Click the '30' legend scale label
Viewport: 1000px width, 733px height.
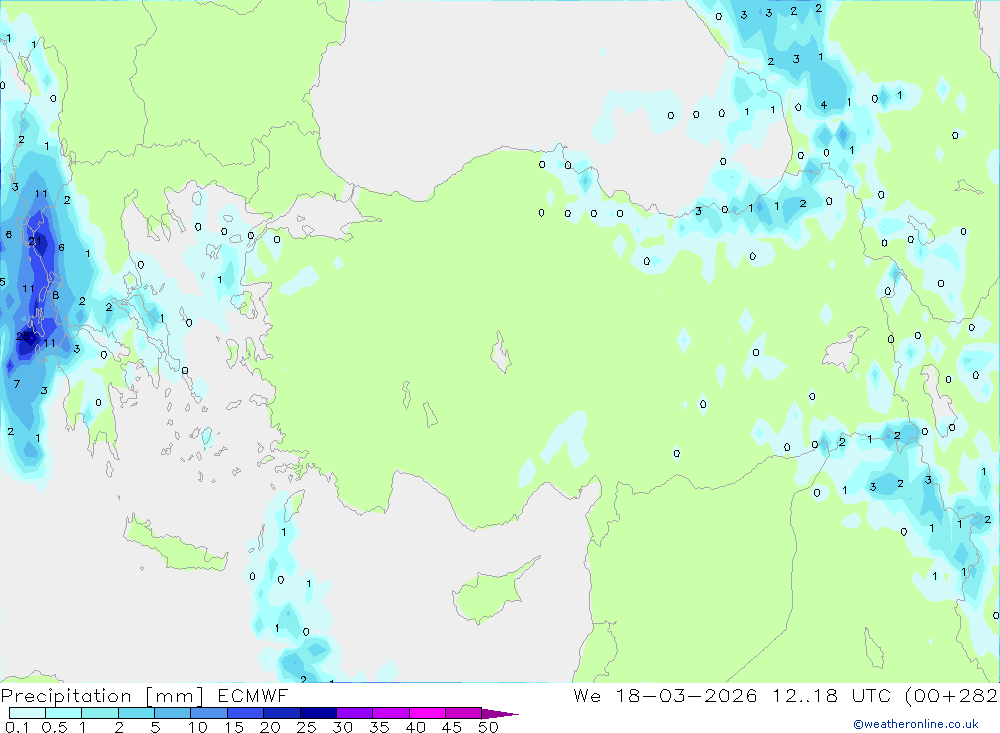342,727
